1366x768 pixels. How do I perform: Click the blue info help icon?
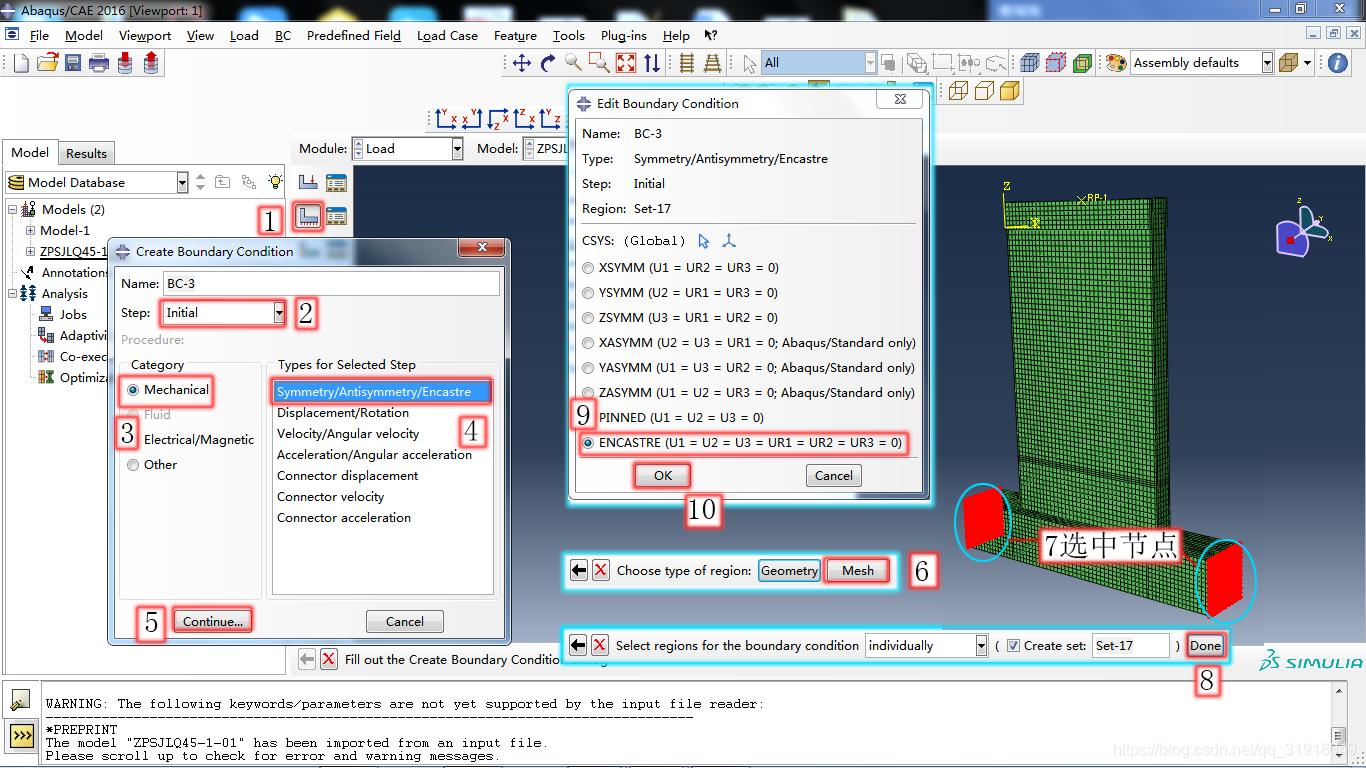click(x=1338, y=63)
